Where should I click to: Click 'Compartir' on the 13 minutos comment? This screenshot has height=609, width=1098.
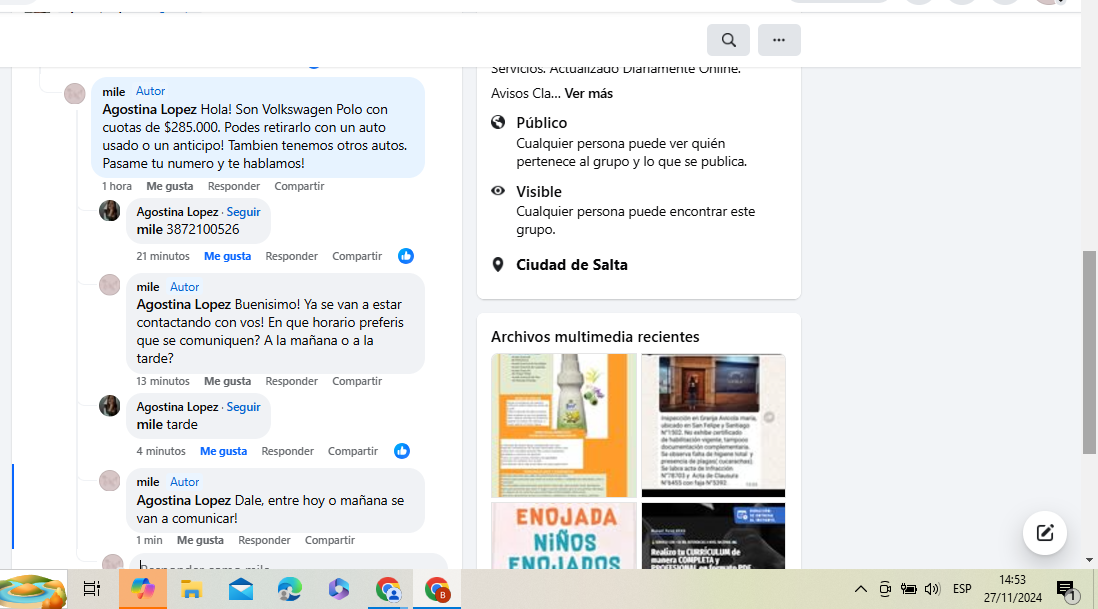tap(357, 381)
